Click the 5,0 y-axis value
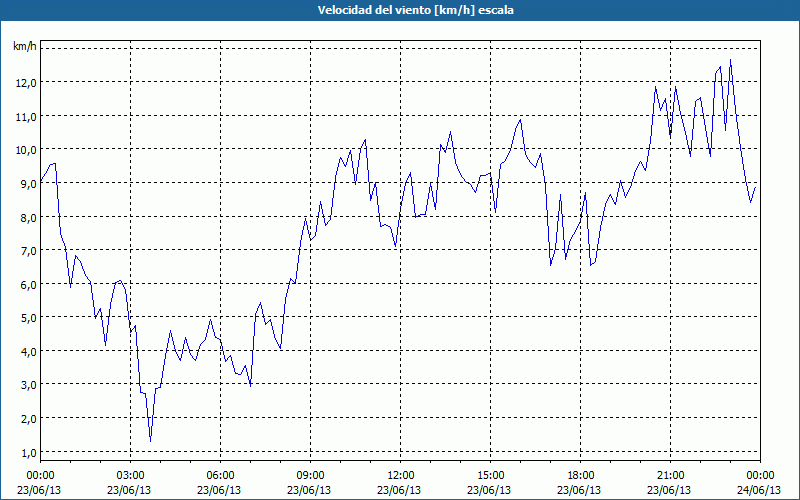Screen dimensions: 800x500 click(x=29, y=318)
